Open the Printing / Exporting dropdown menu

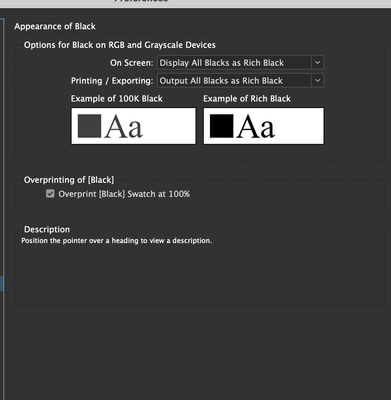[x=240, y=81]
